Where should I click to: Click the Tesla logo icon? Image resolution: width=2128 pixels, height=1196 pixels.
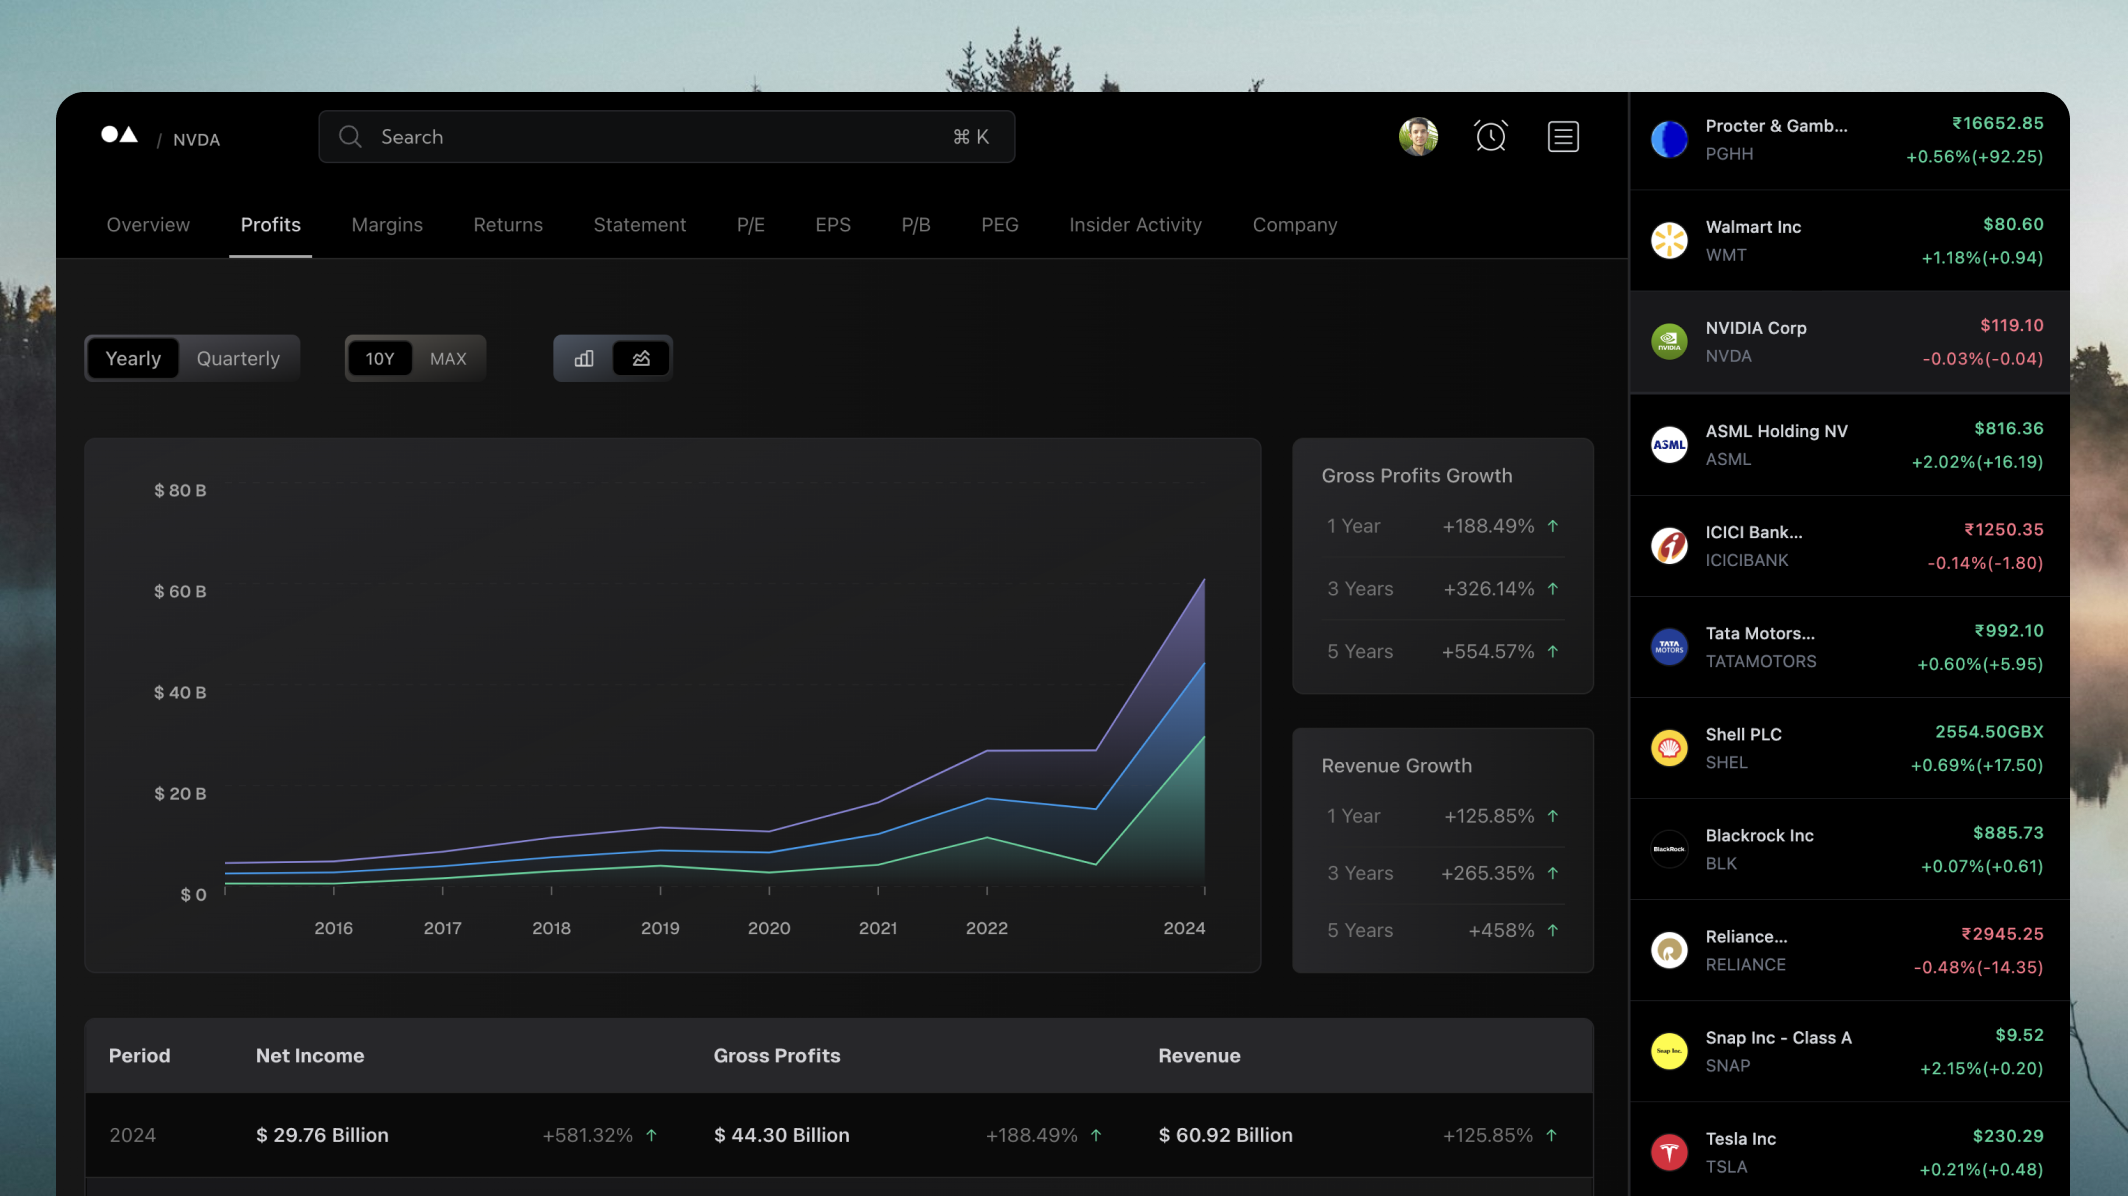click(x=1669, y=1152)
